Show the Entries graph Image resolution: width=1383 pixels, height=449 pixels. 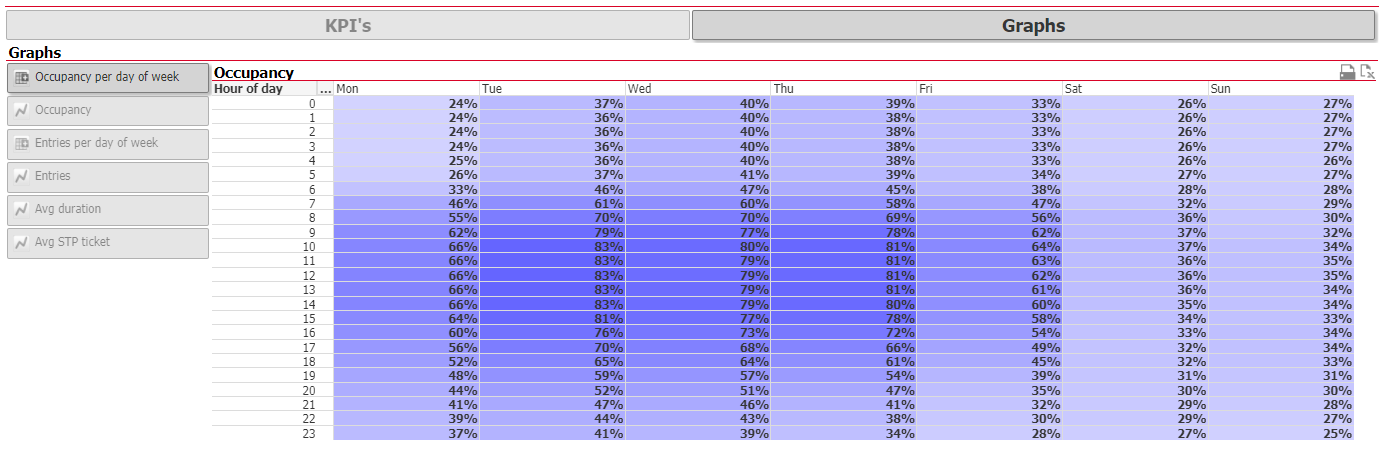[108, 176]
